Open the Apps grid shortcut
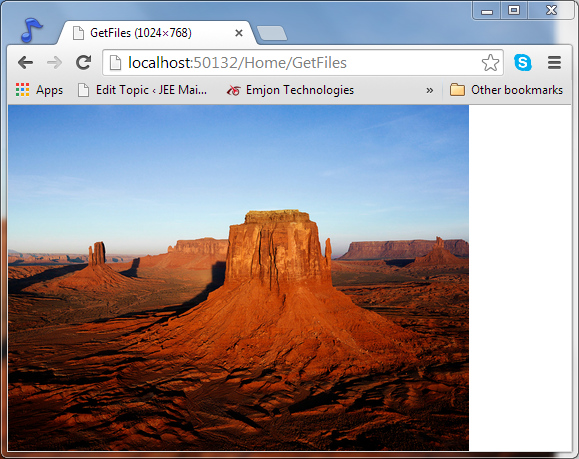Screen dimensions: 579x459 [x=39, y=90]
